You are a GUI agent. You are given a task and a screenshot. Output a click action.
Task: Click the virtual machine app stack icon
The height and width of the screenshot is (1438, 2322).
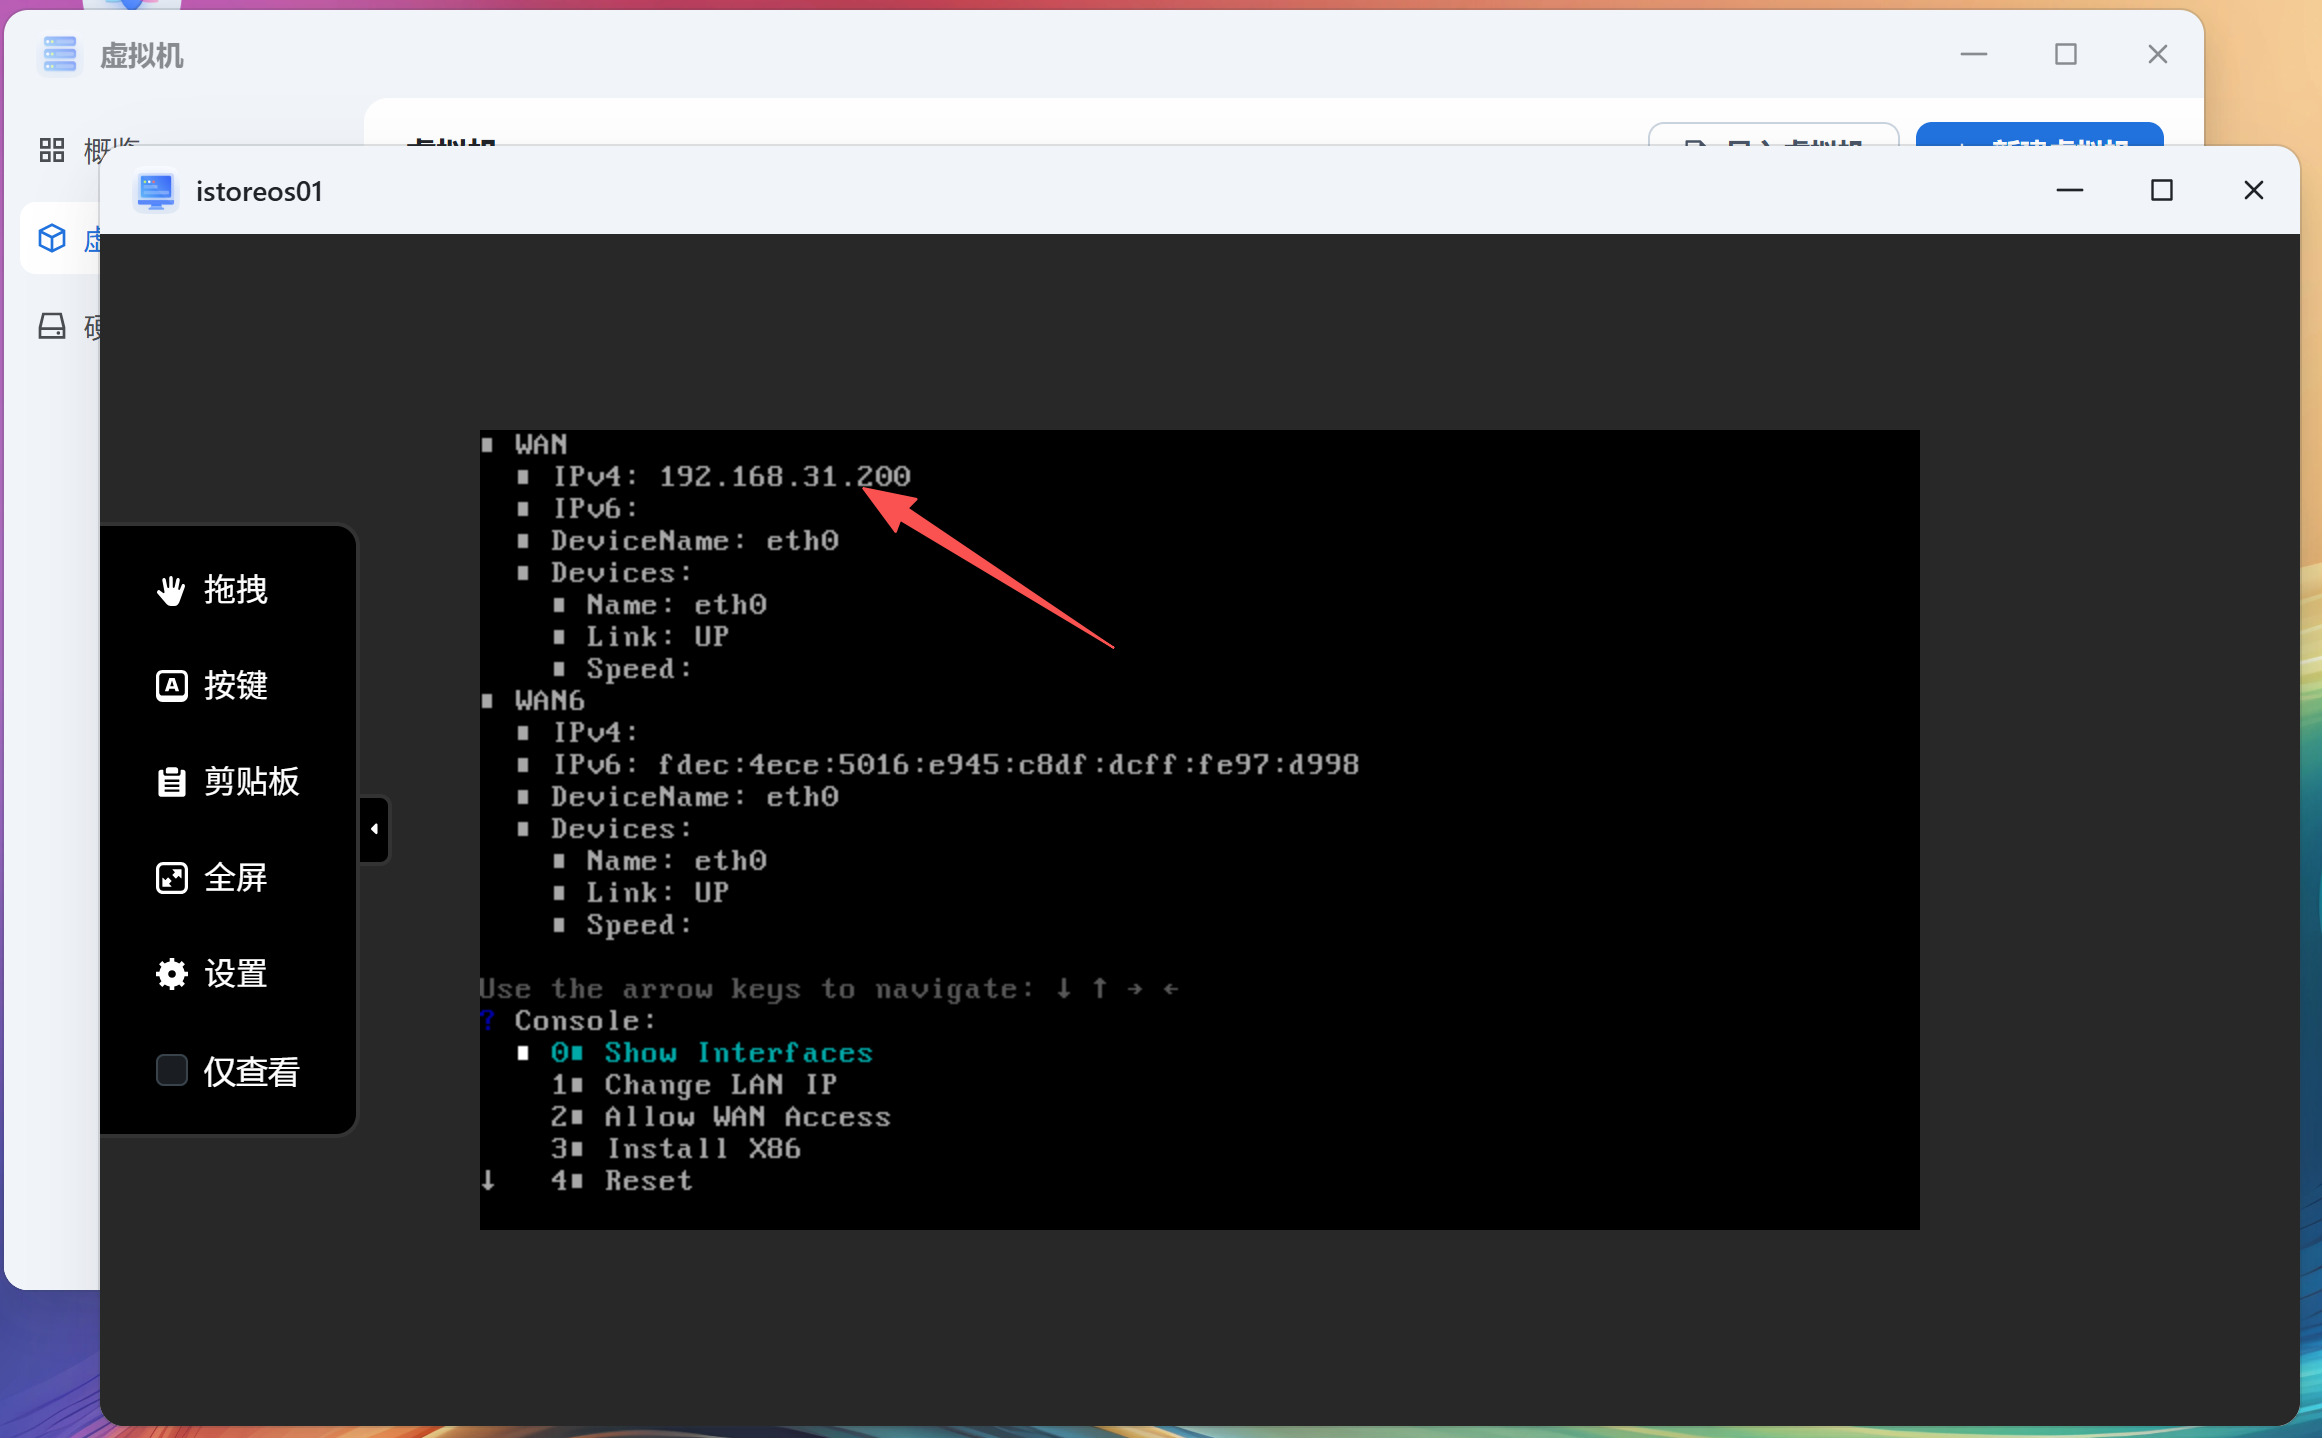coord(60,55)
